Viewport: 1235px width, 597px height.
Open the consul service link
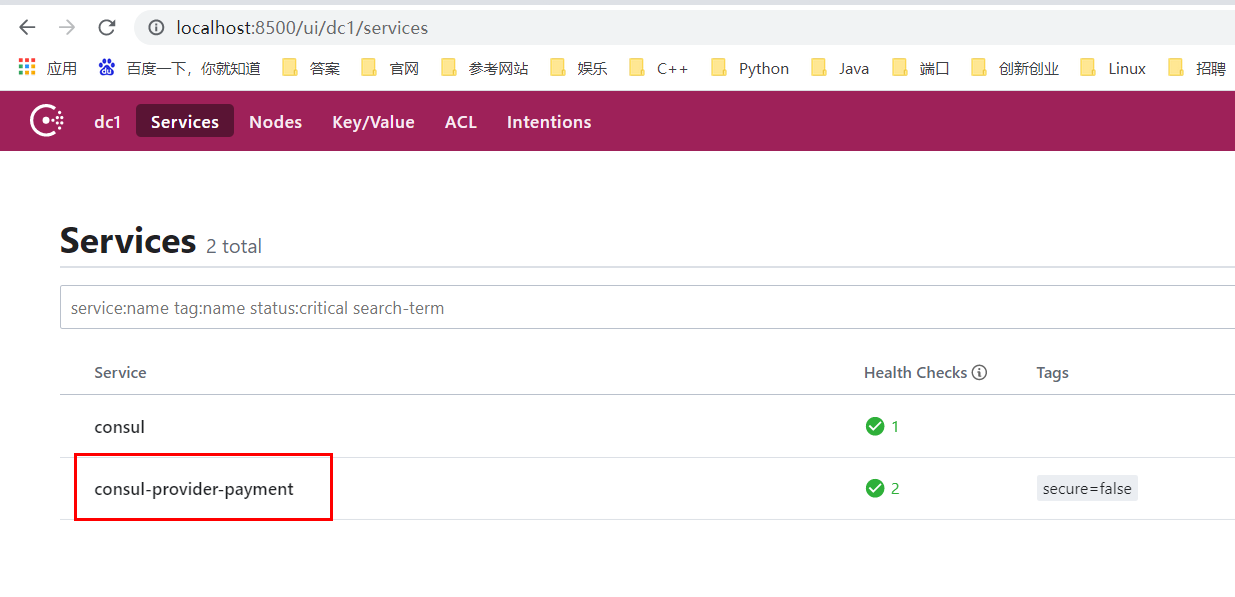pyautogui.click(x=119, y=427)
